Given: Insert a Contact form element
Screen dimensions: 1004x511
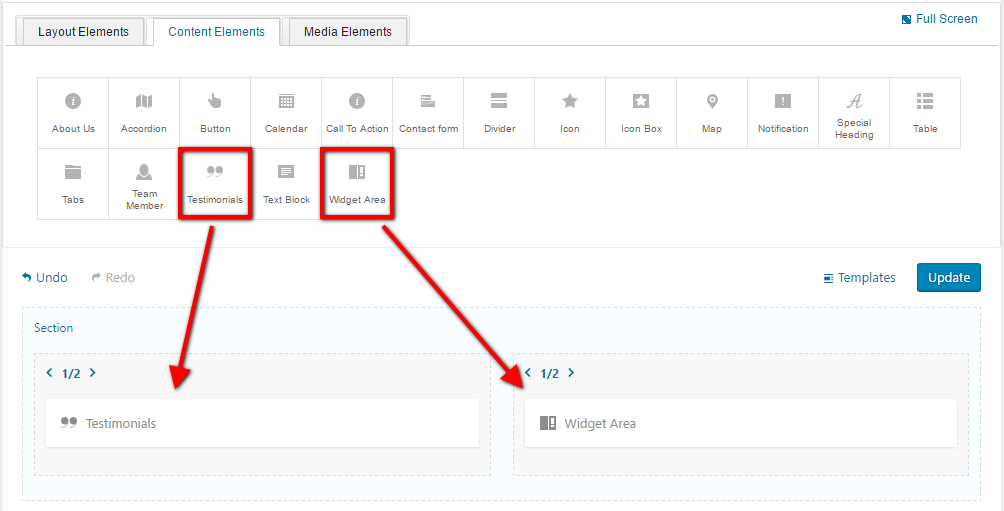Looking at the screenshot, I should (x=428, y=112).
